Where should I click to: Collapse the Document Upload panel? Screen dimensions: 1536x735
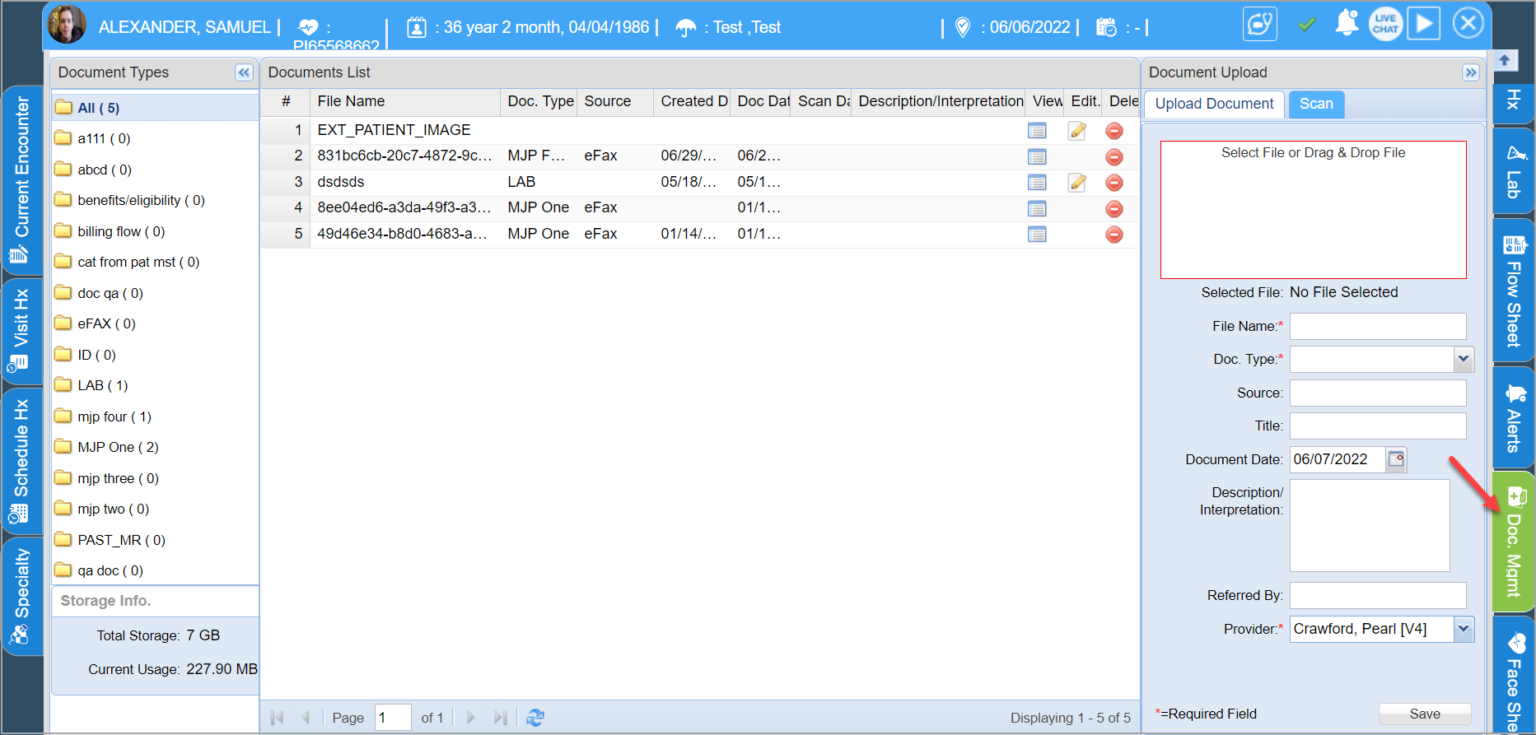pos(1470,72)
